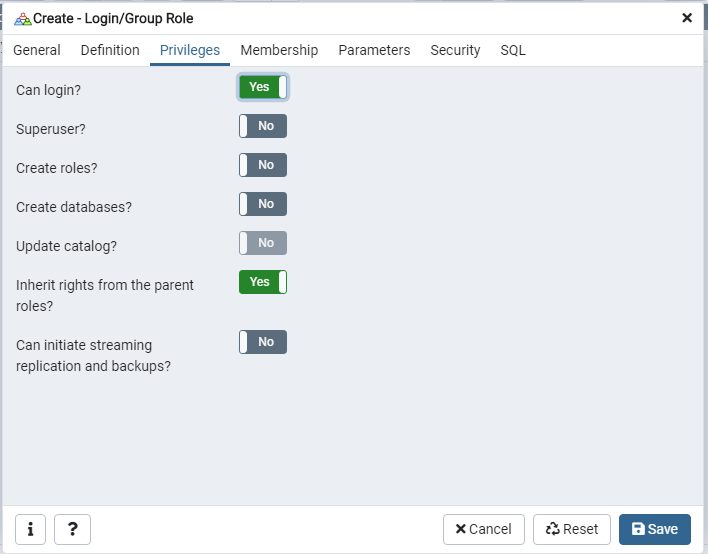Turn on 'Create roles?' switch
The height and width of the screenshot is (554, 708).
[263, 165]
